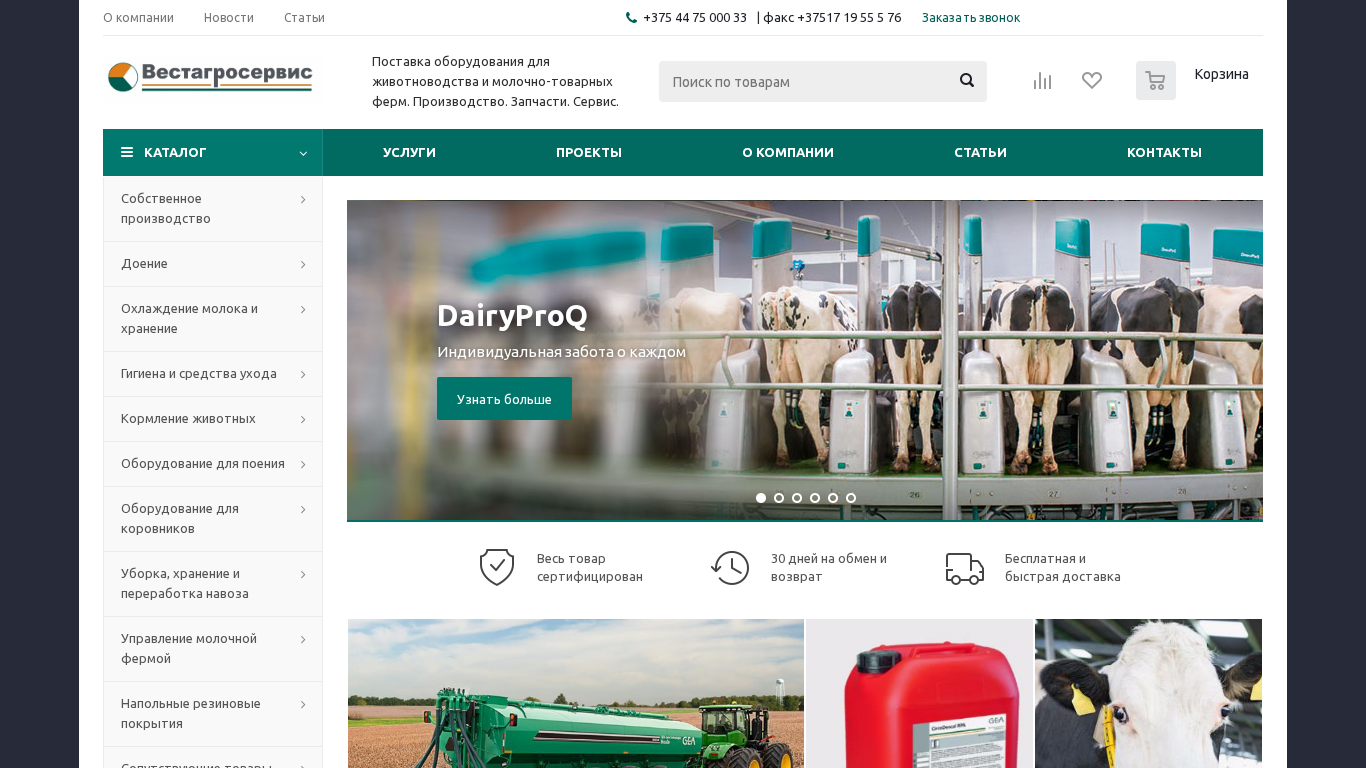Open the УСЛУГИ menu item
Image resolution: width=1366 pixels, height=768 pixels.
pos(409,153)
